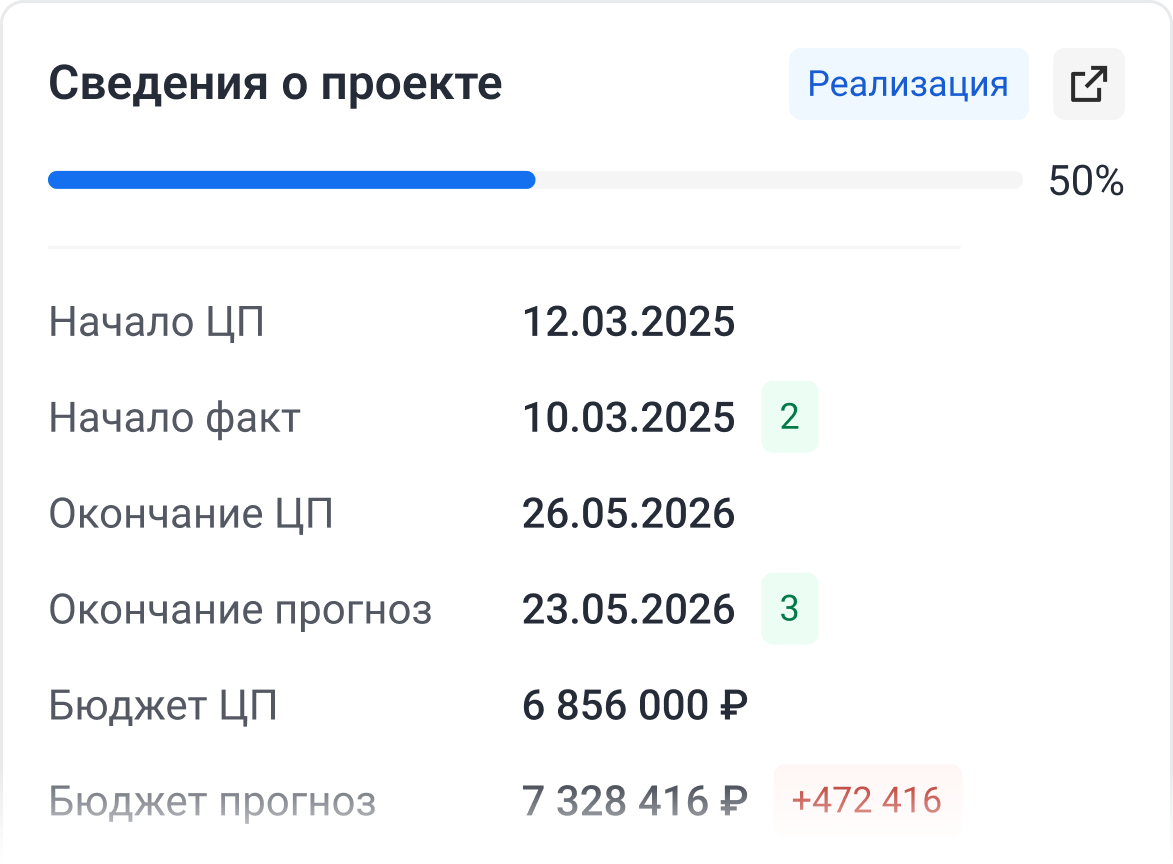Click the Реализация status badge

[908, 84]
